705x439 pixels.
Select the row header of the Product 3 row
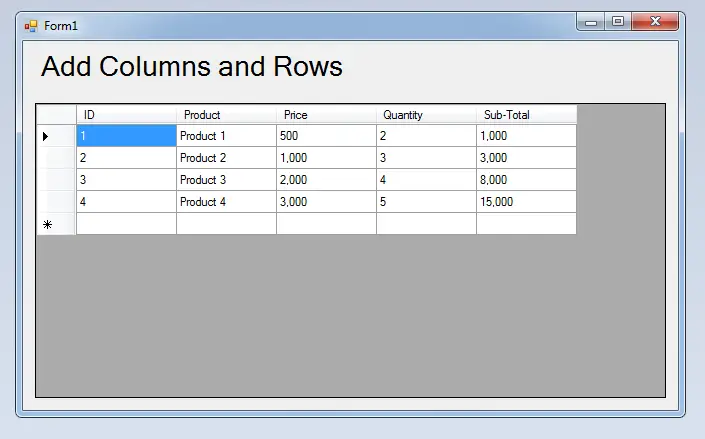[x=56, y=180]
